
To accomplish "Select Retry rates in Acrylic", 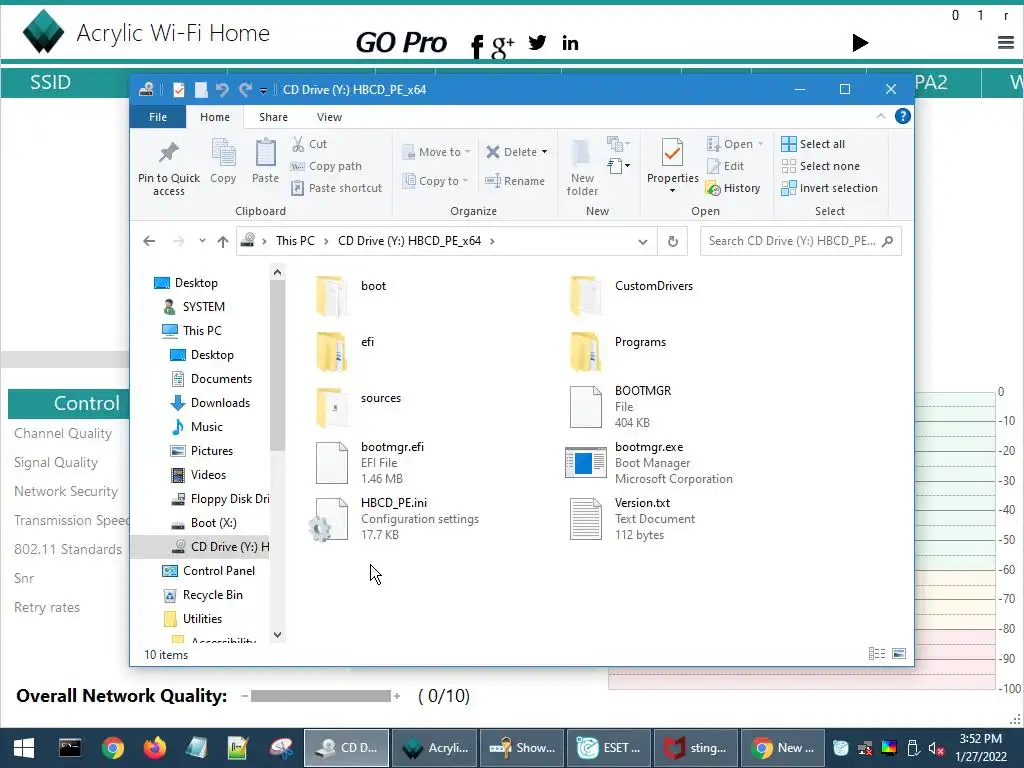I will point(47,607).
